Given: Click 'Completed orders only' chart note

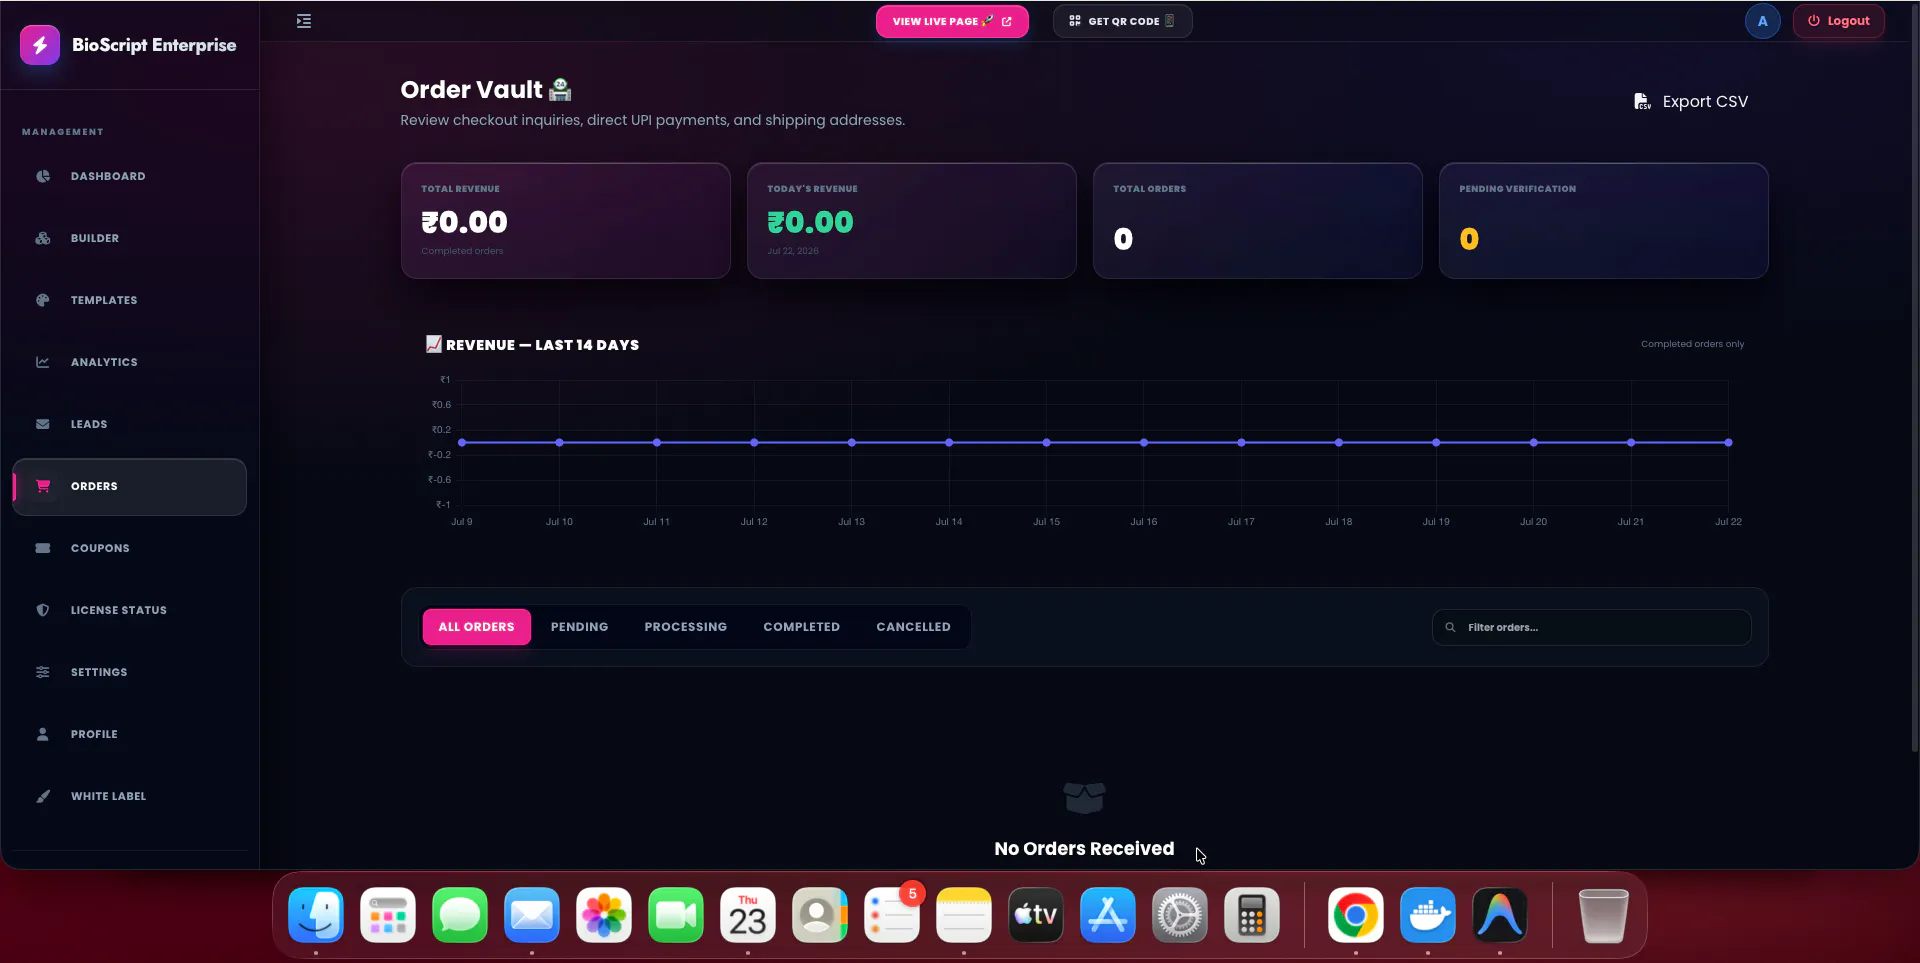Looking at the screenshot, I should (x=1692, y=344).
